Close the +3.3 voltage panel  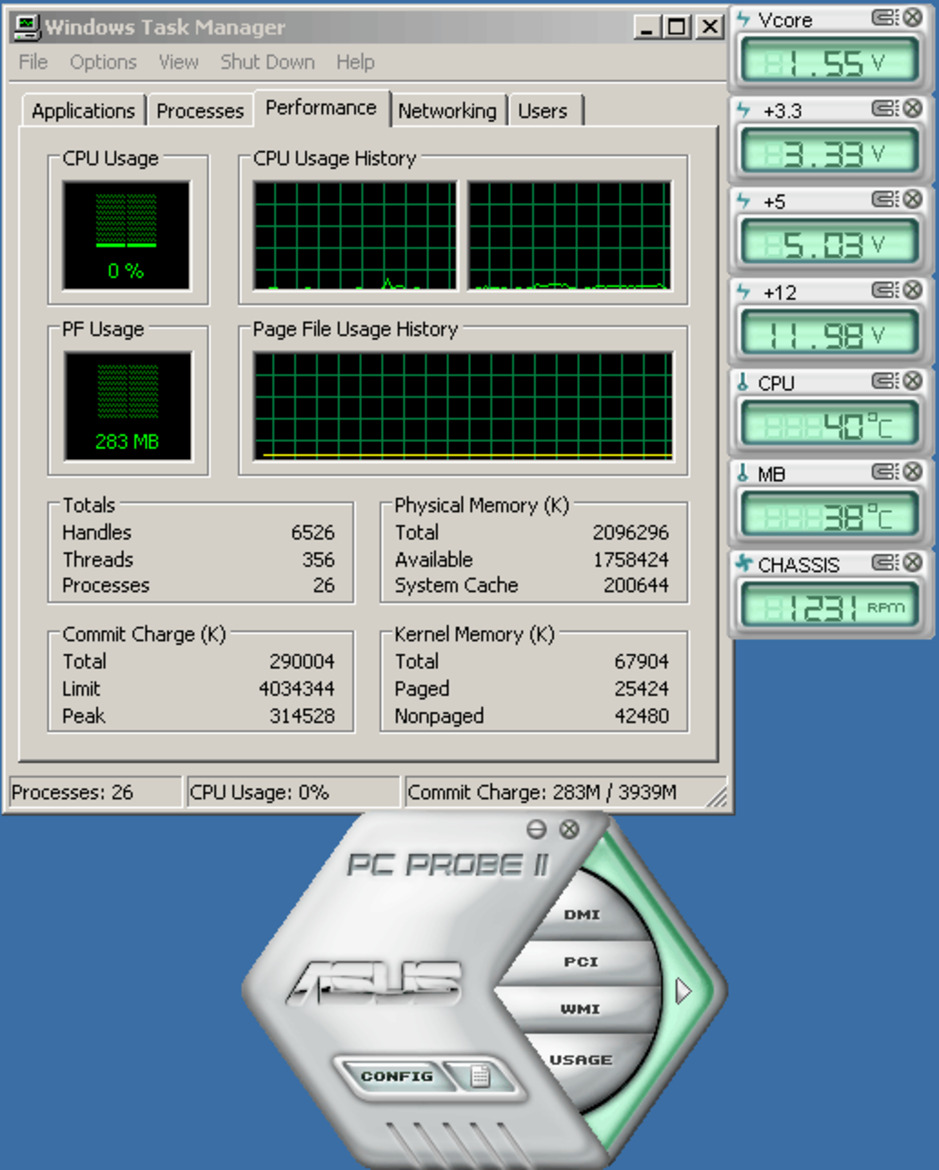click(x=912, y=109)
